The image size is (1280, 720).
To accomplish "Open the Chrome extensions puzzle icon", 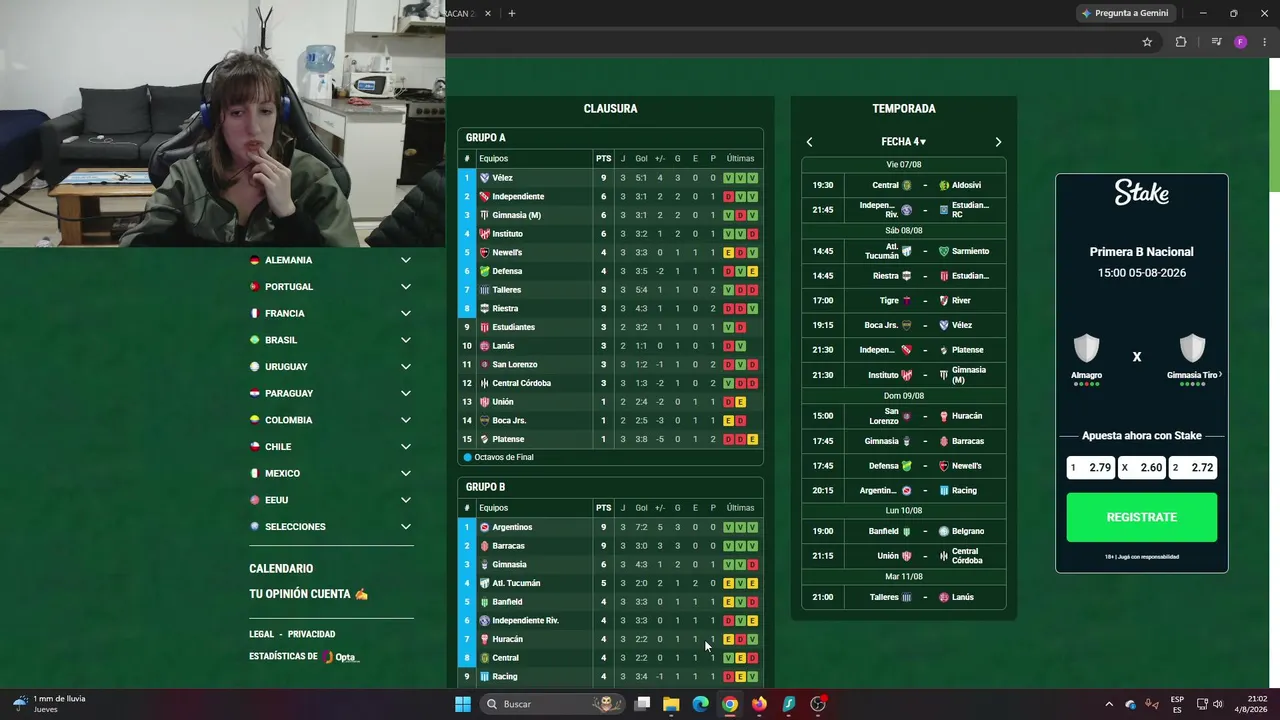I will point(1181,42).
